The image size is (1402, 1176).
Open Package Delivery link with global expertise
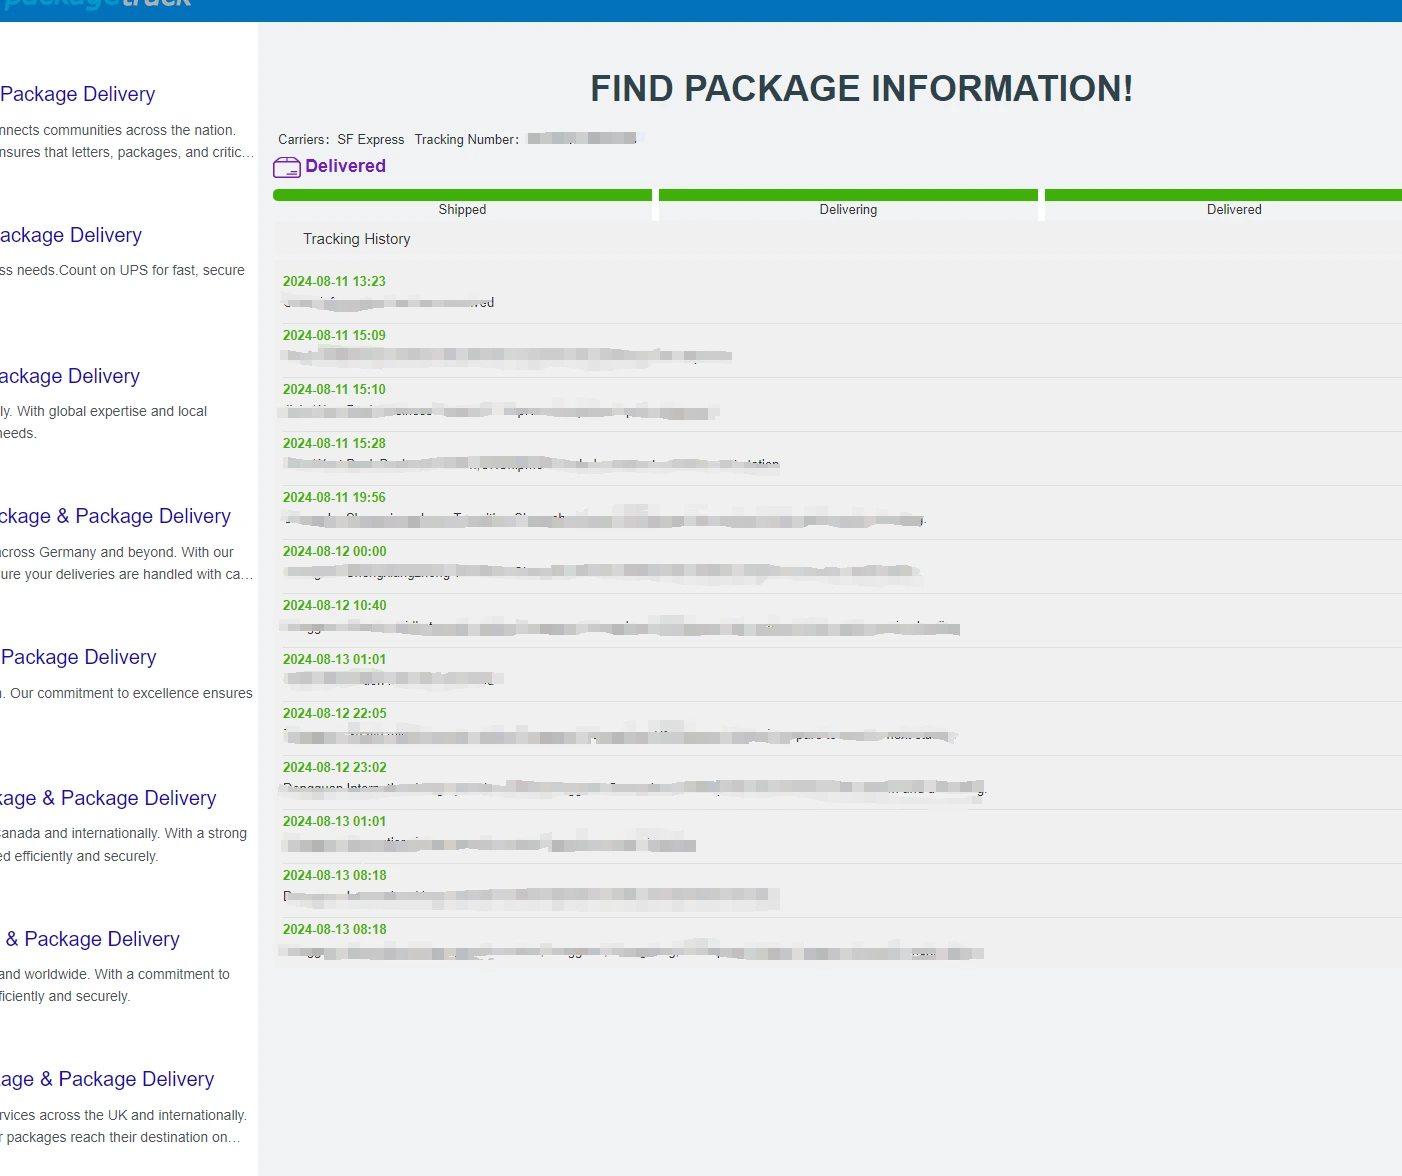(x=70, y=376)
